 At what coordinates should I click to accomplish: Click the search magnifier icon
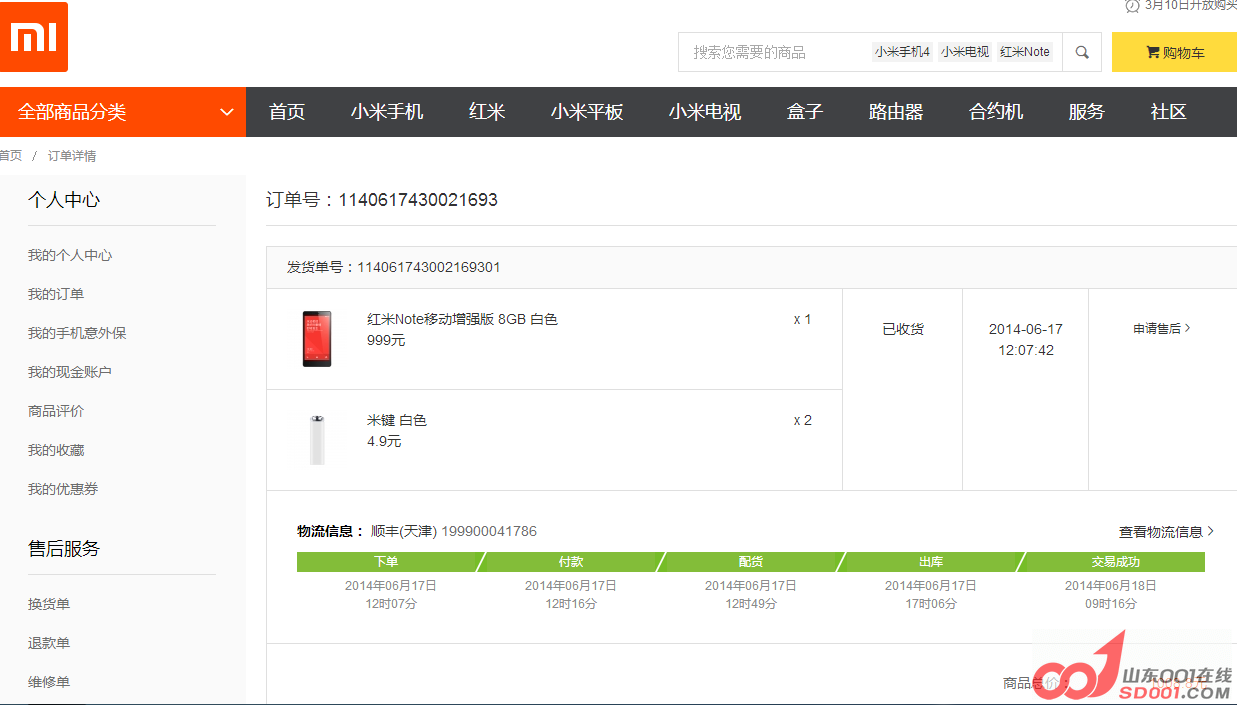[x=1081, y=52]
